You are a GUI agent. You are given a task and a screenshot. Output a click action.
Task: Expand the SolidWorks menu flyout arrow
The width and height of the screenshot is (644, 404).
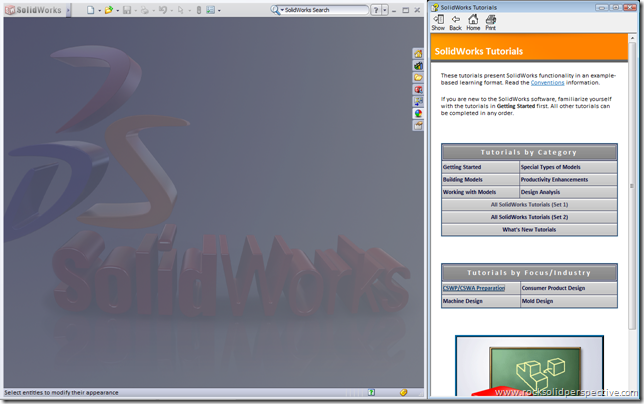click(69, 10)
